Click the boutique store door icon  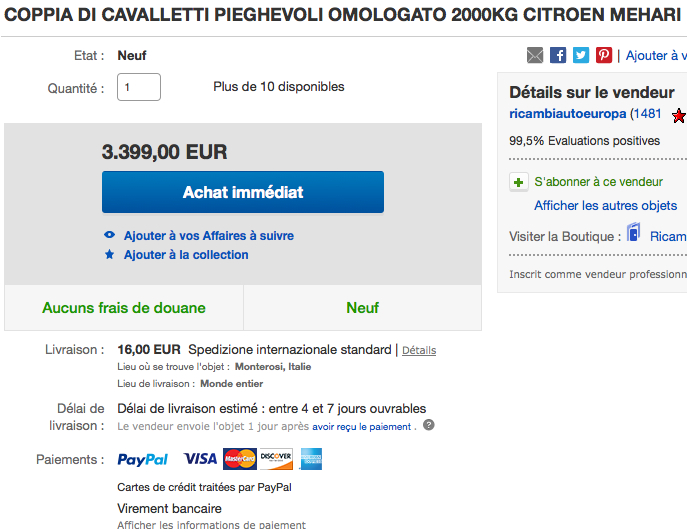pos(634,232)
